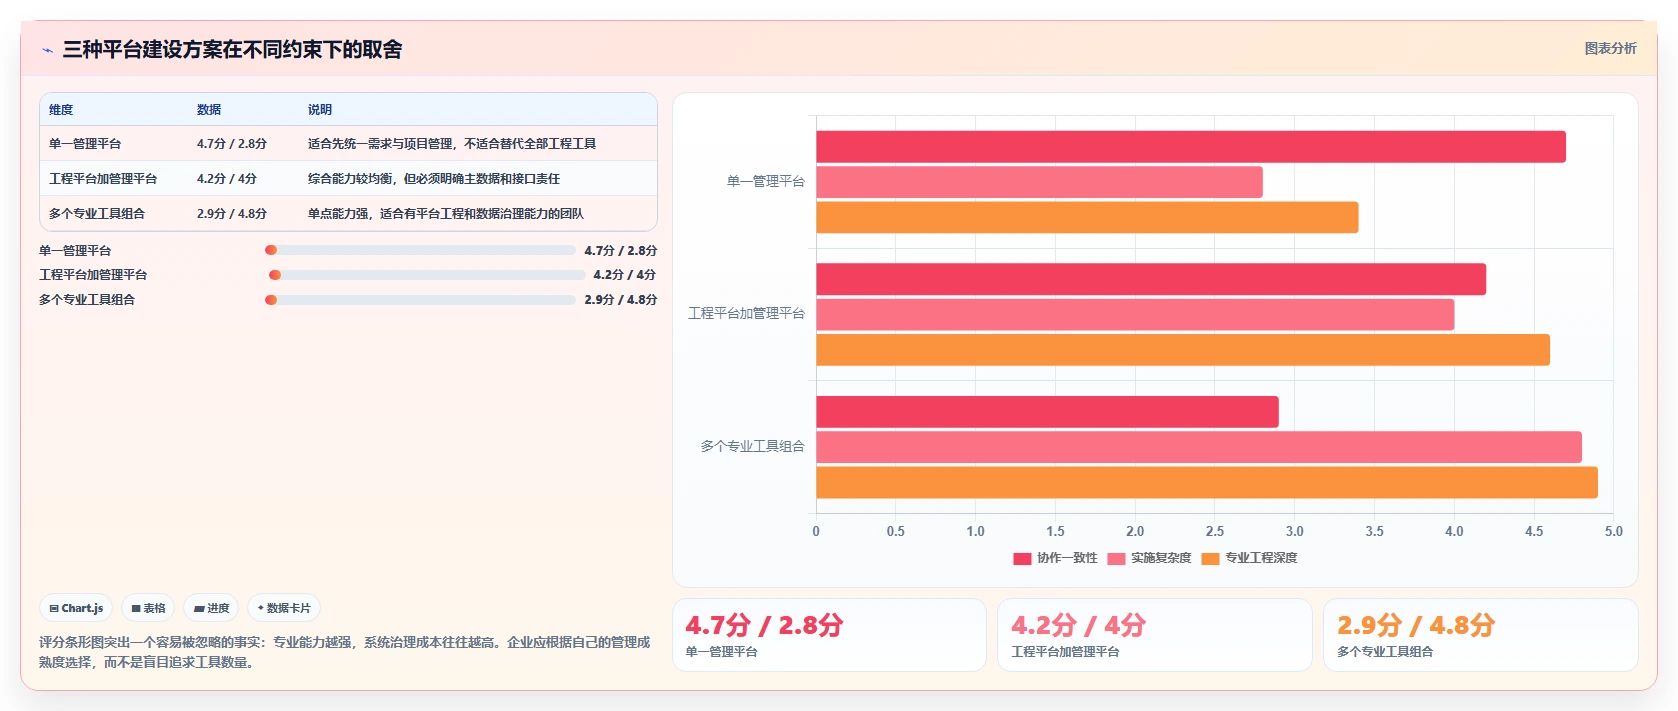This screenshot has height=711, width=1678.
Task: Click the pink 实施复杂度 legend color swatch
Action: [1116, 559]
